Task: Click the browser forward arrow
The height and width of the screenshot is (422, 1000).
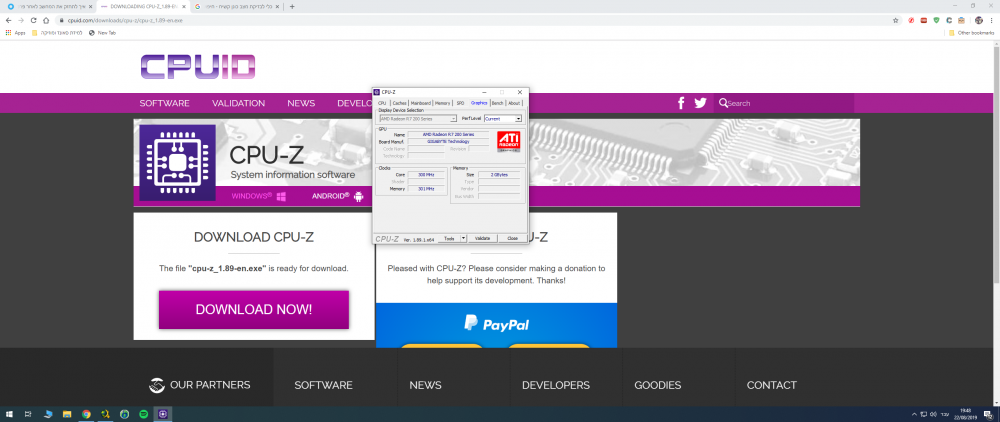Action: (x=21, y=20)
